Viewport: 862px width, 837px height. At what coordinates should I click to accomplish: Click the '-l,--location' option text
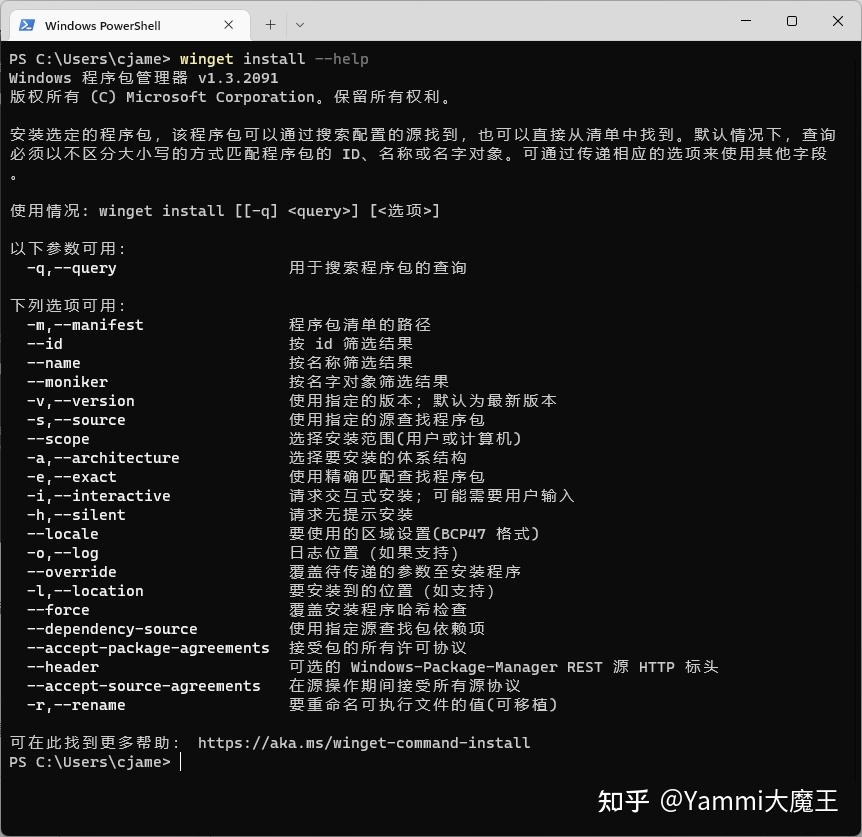click(85, 591)
